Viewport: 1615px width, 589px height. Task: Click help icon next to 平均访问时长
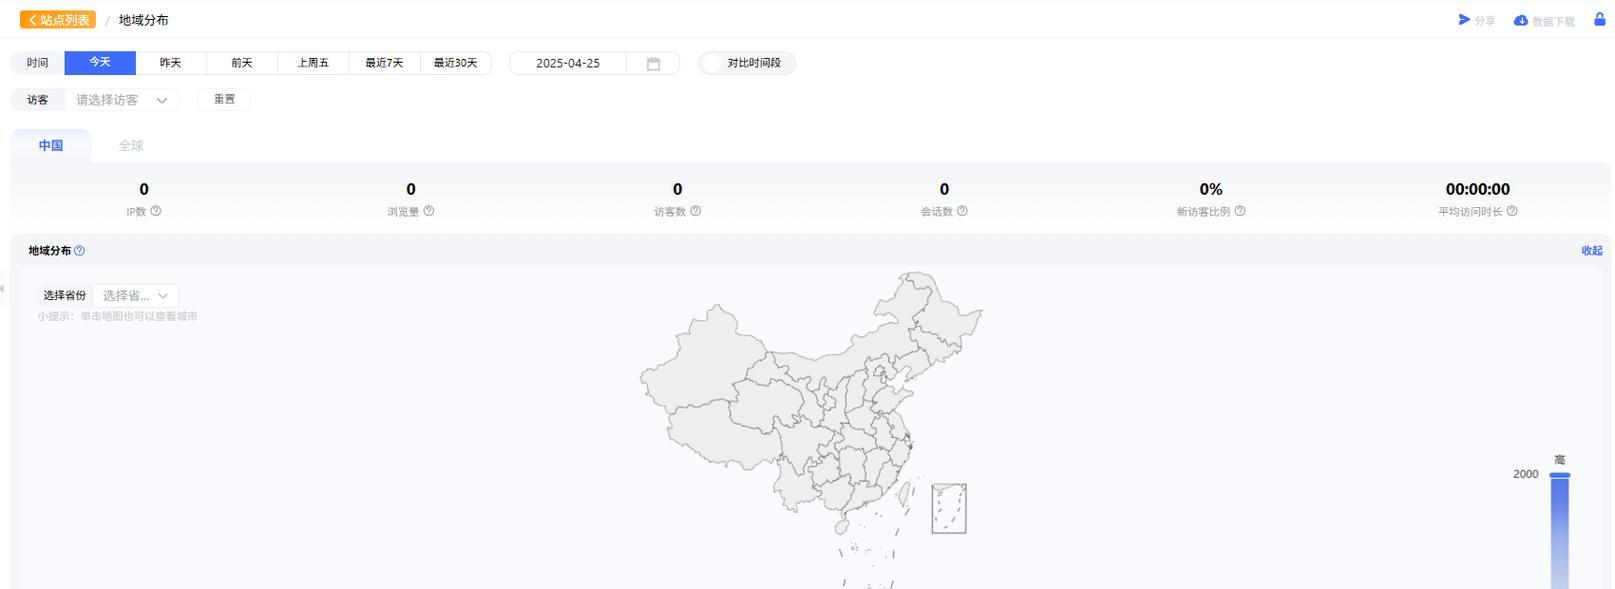[x=1512, y=211]
